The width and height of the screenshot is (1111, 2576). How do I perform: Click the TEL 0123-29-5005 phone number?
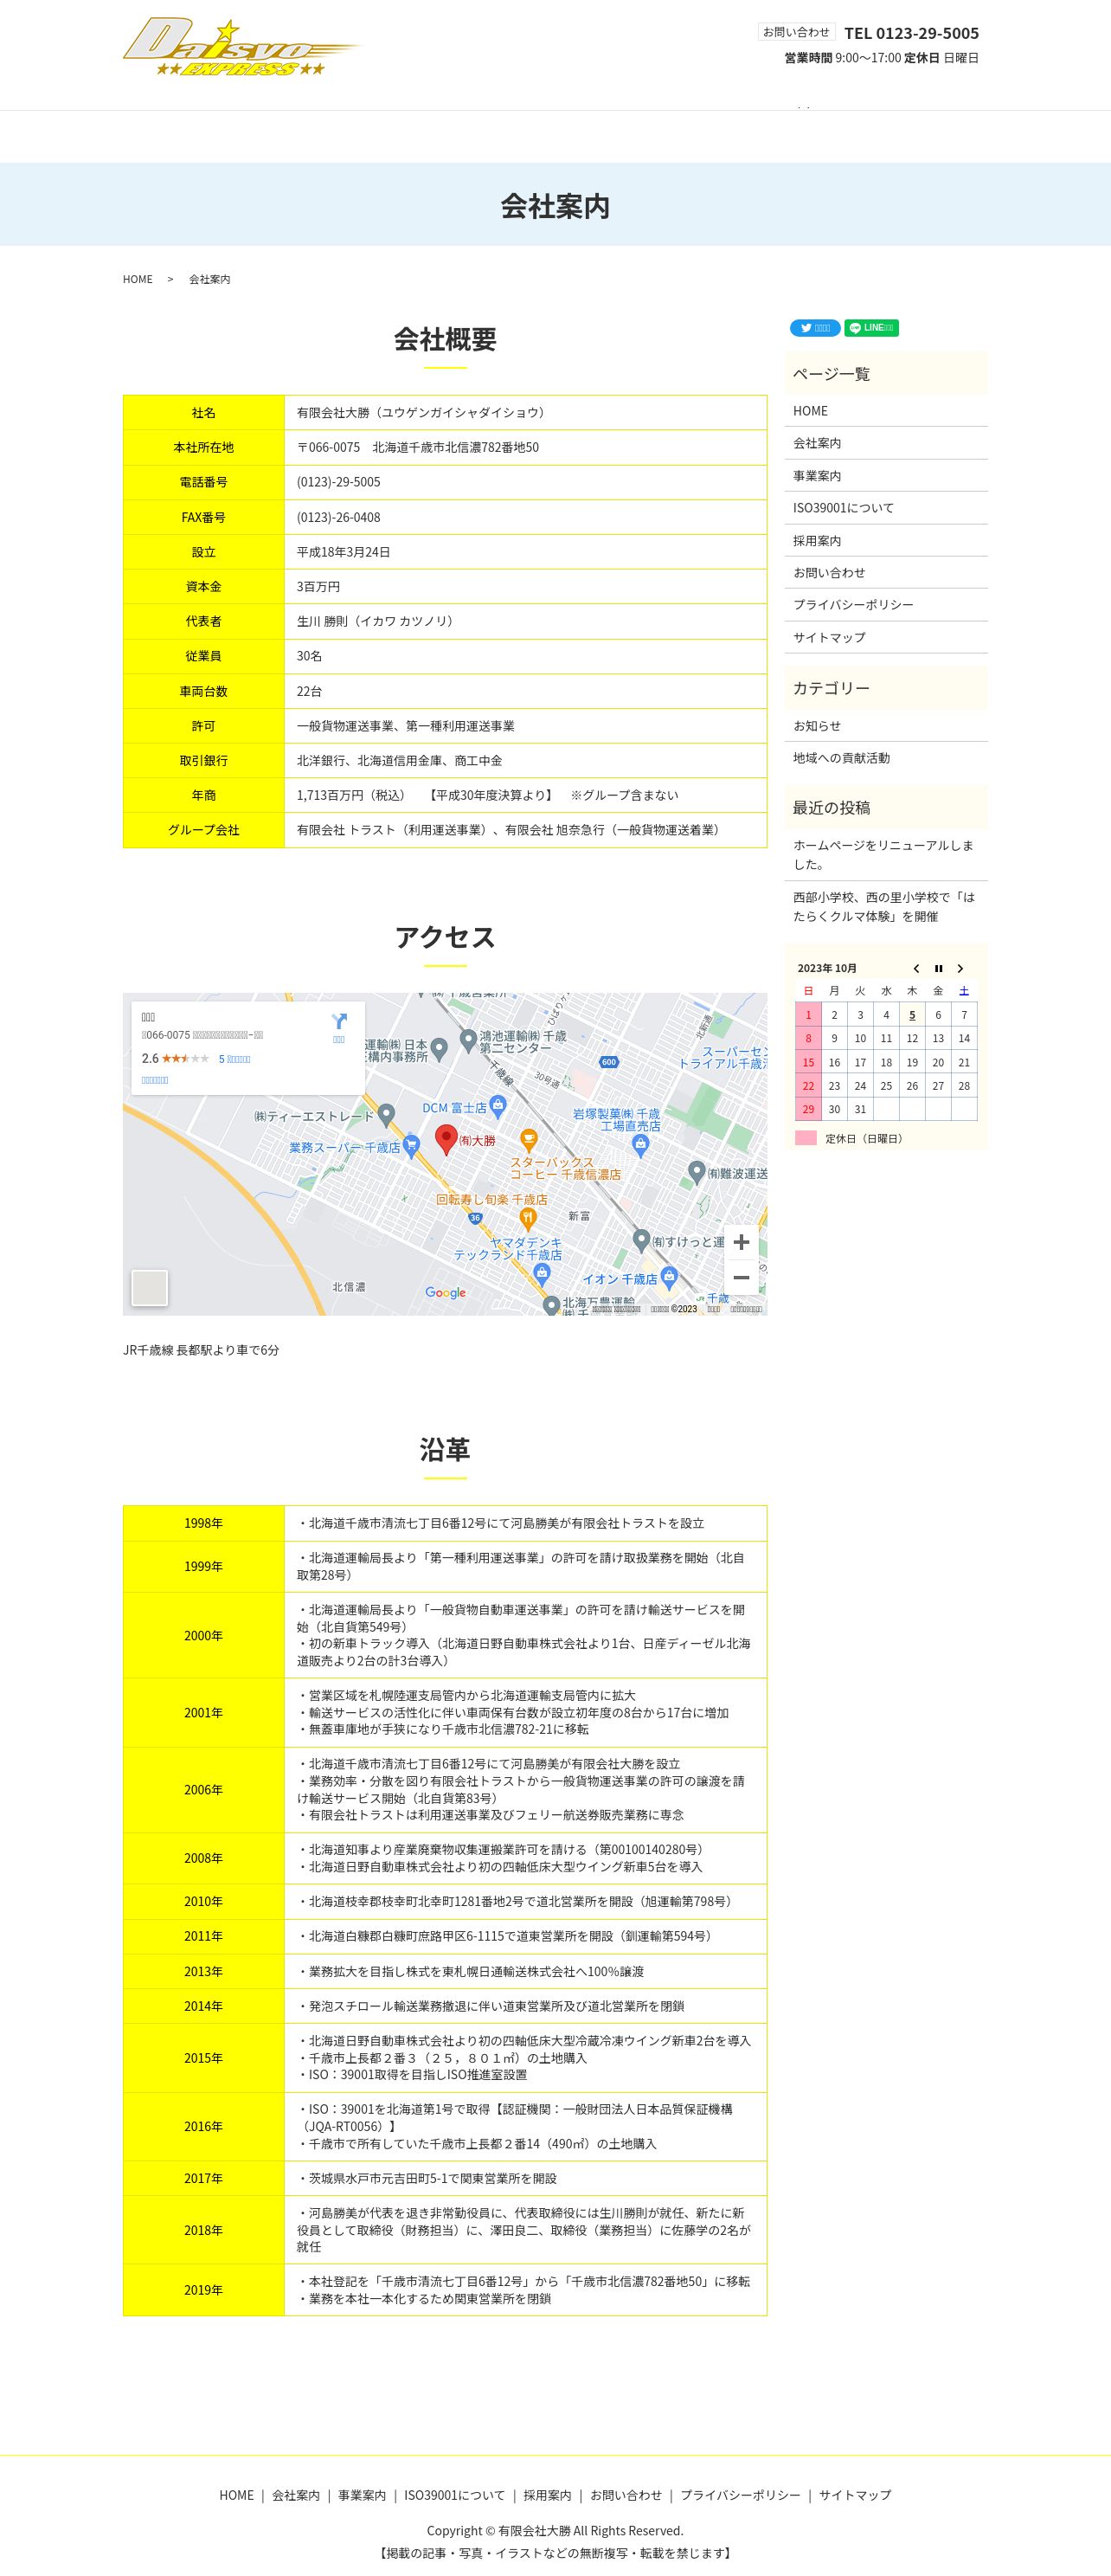[x=911, y=33]
